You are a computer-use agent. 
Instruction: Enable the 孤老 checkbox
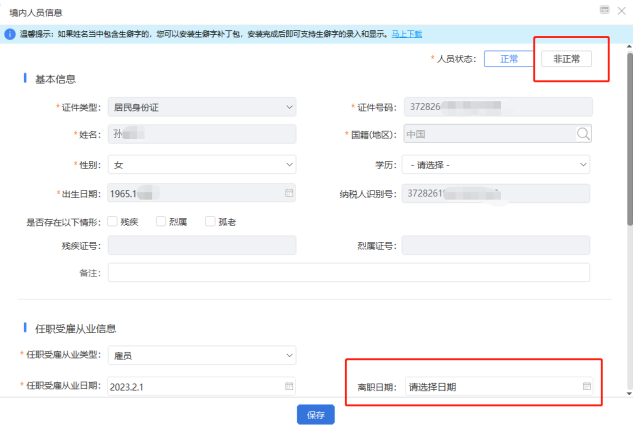click(211, 221)
